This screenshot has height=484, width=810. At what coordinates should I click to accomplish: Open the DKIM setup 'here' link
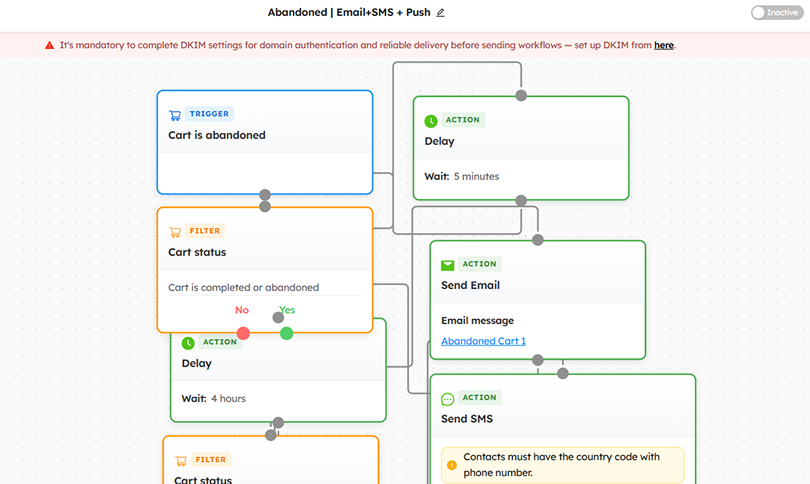click(x=664, y=45)
